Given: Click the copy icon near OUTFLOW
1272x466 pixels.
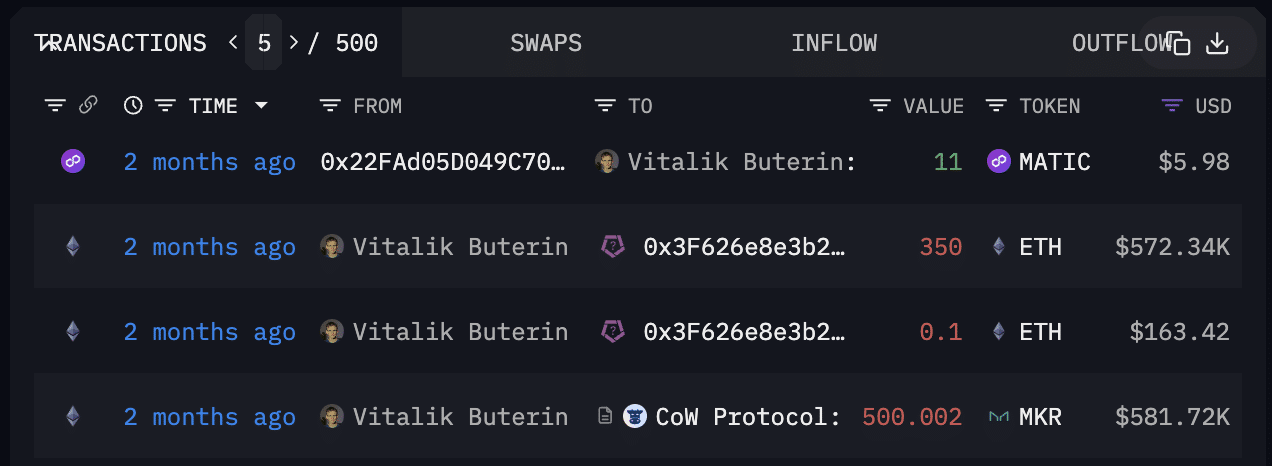Looking at the screenshot, I should [x=1179, y=43].
